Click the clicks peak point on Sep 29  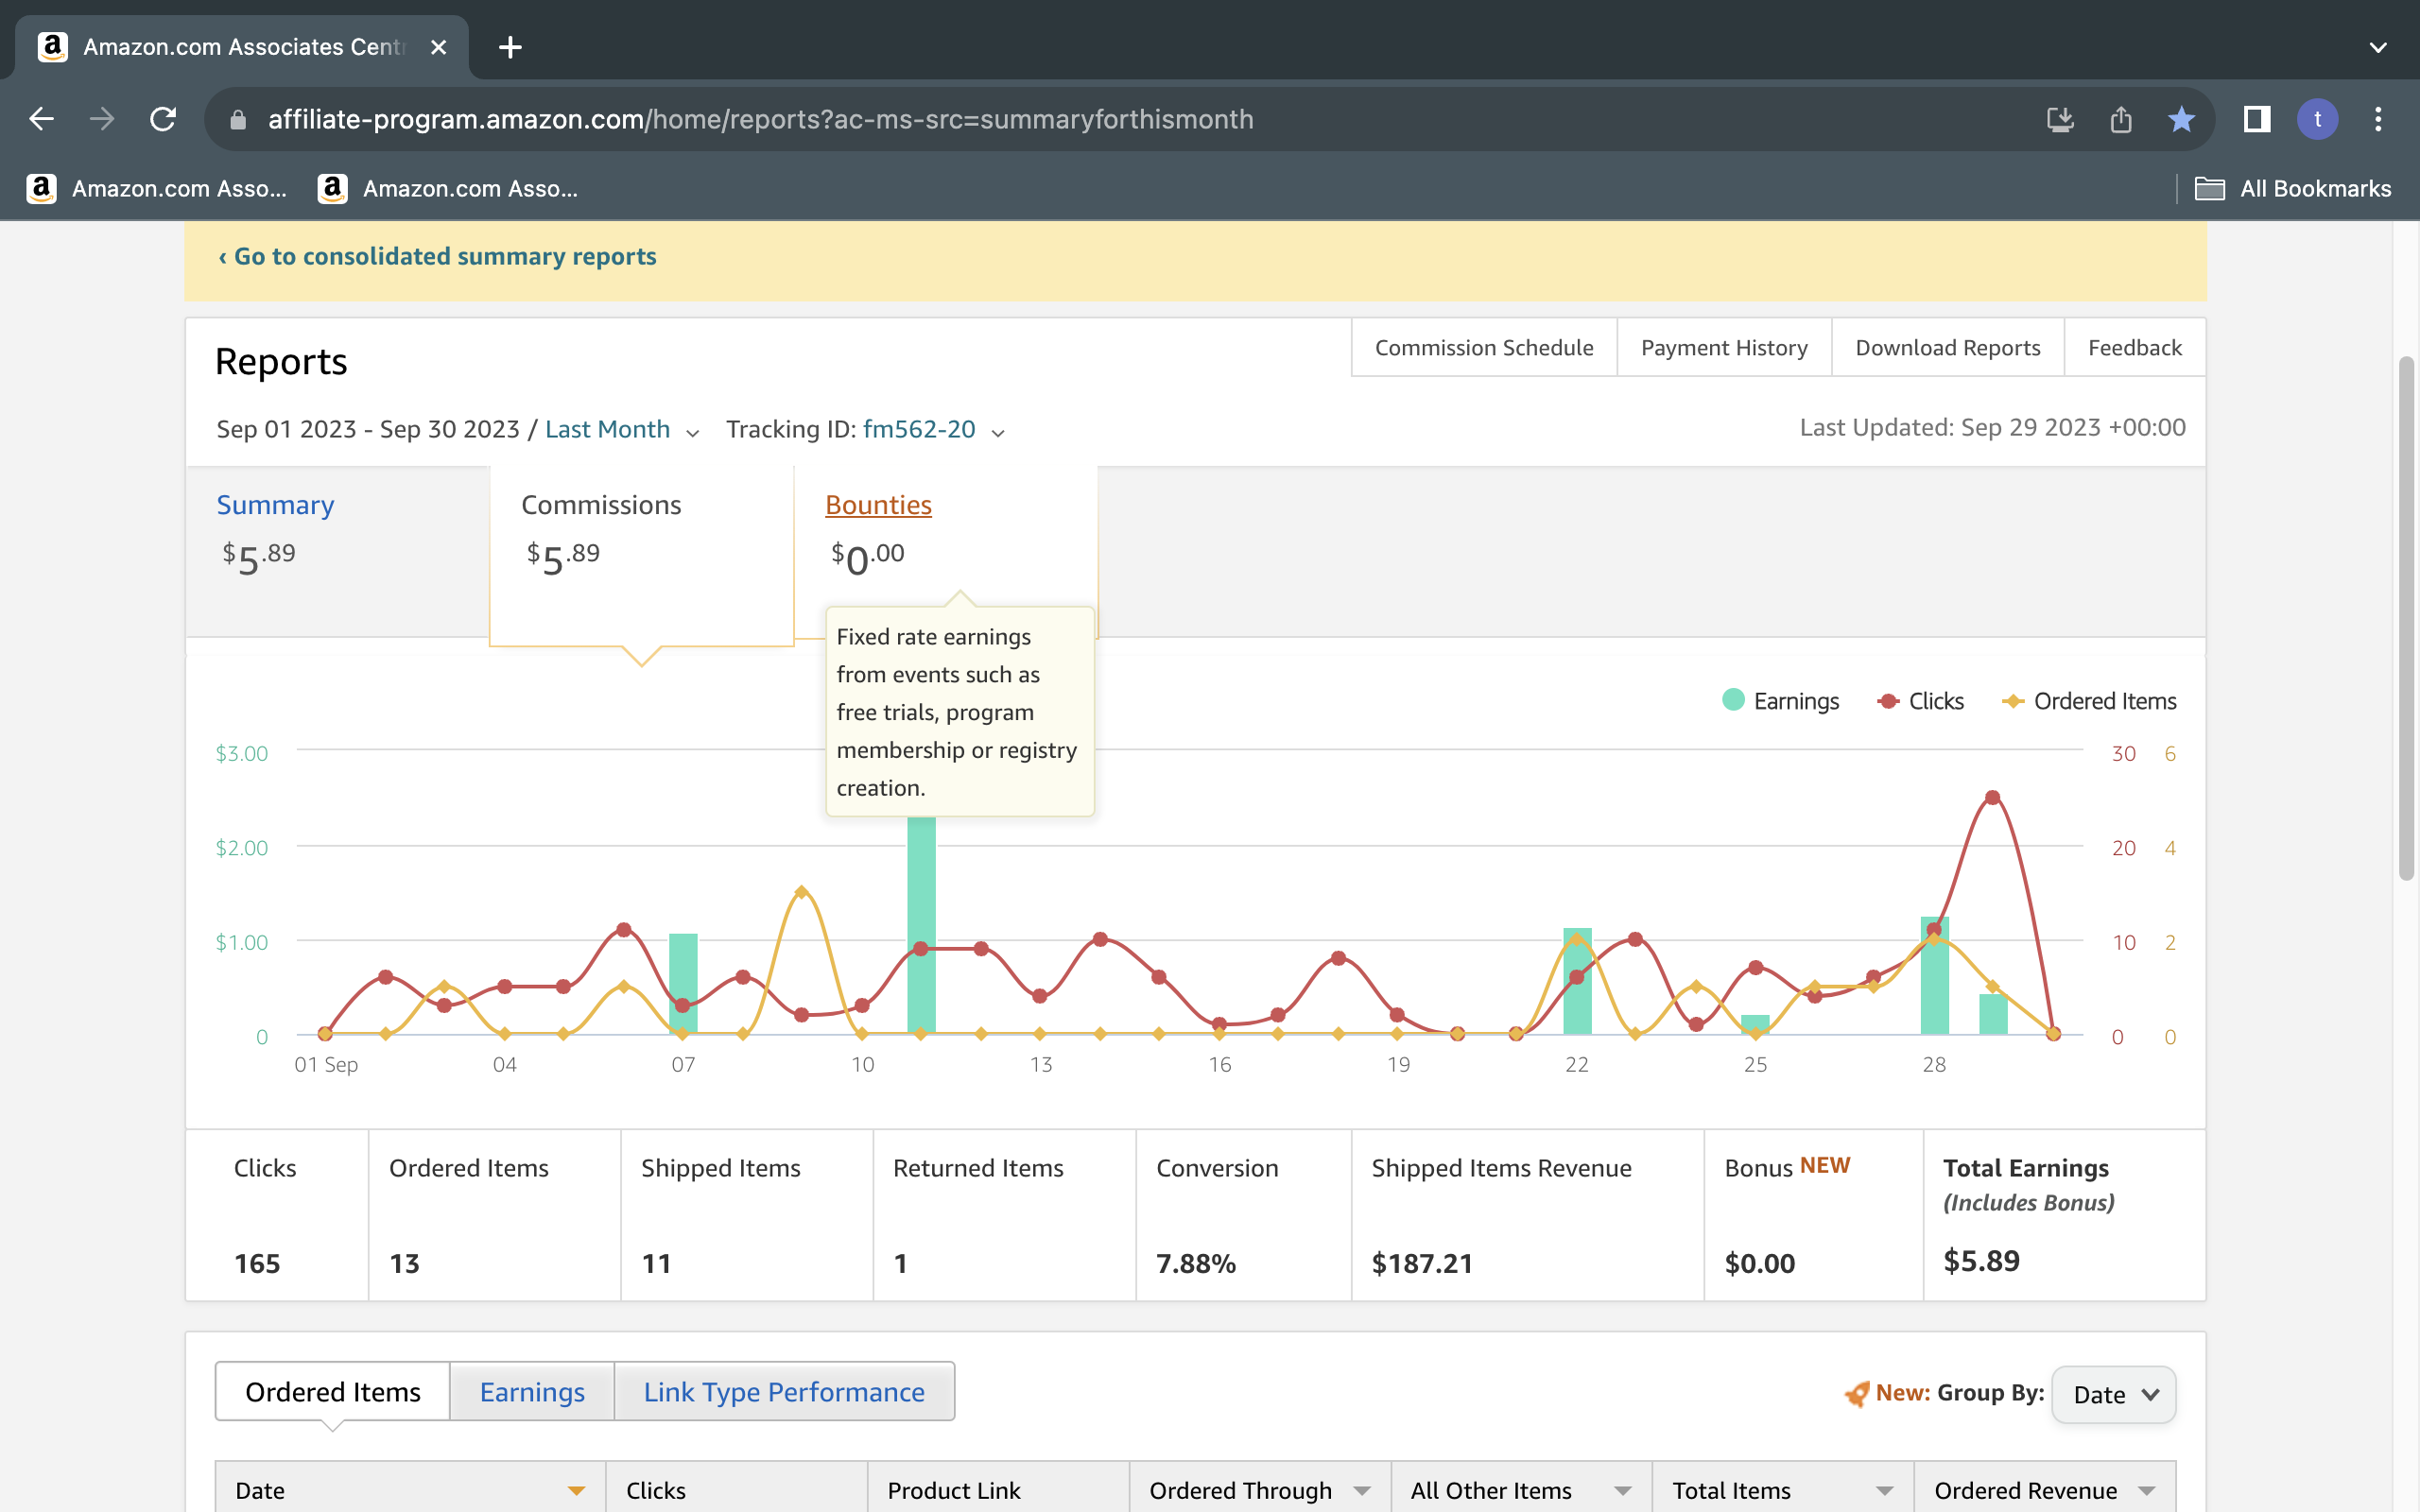[1992, 797]
